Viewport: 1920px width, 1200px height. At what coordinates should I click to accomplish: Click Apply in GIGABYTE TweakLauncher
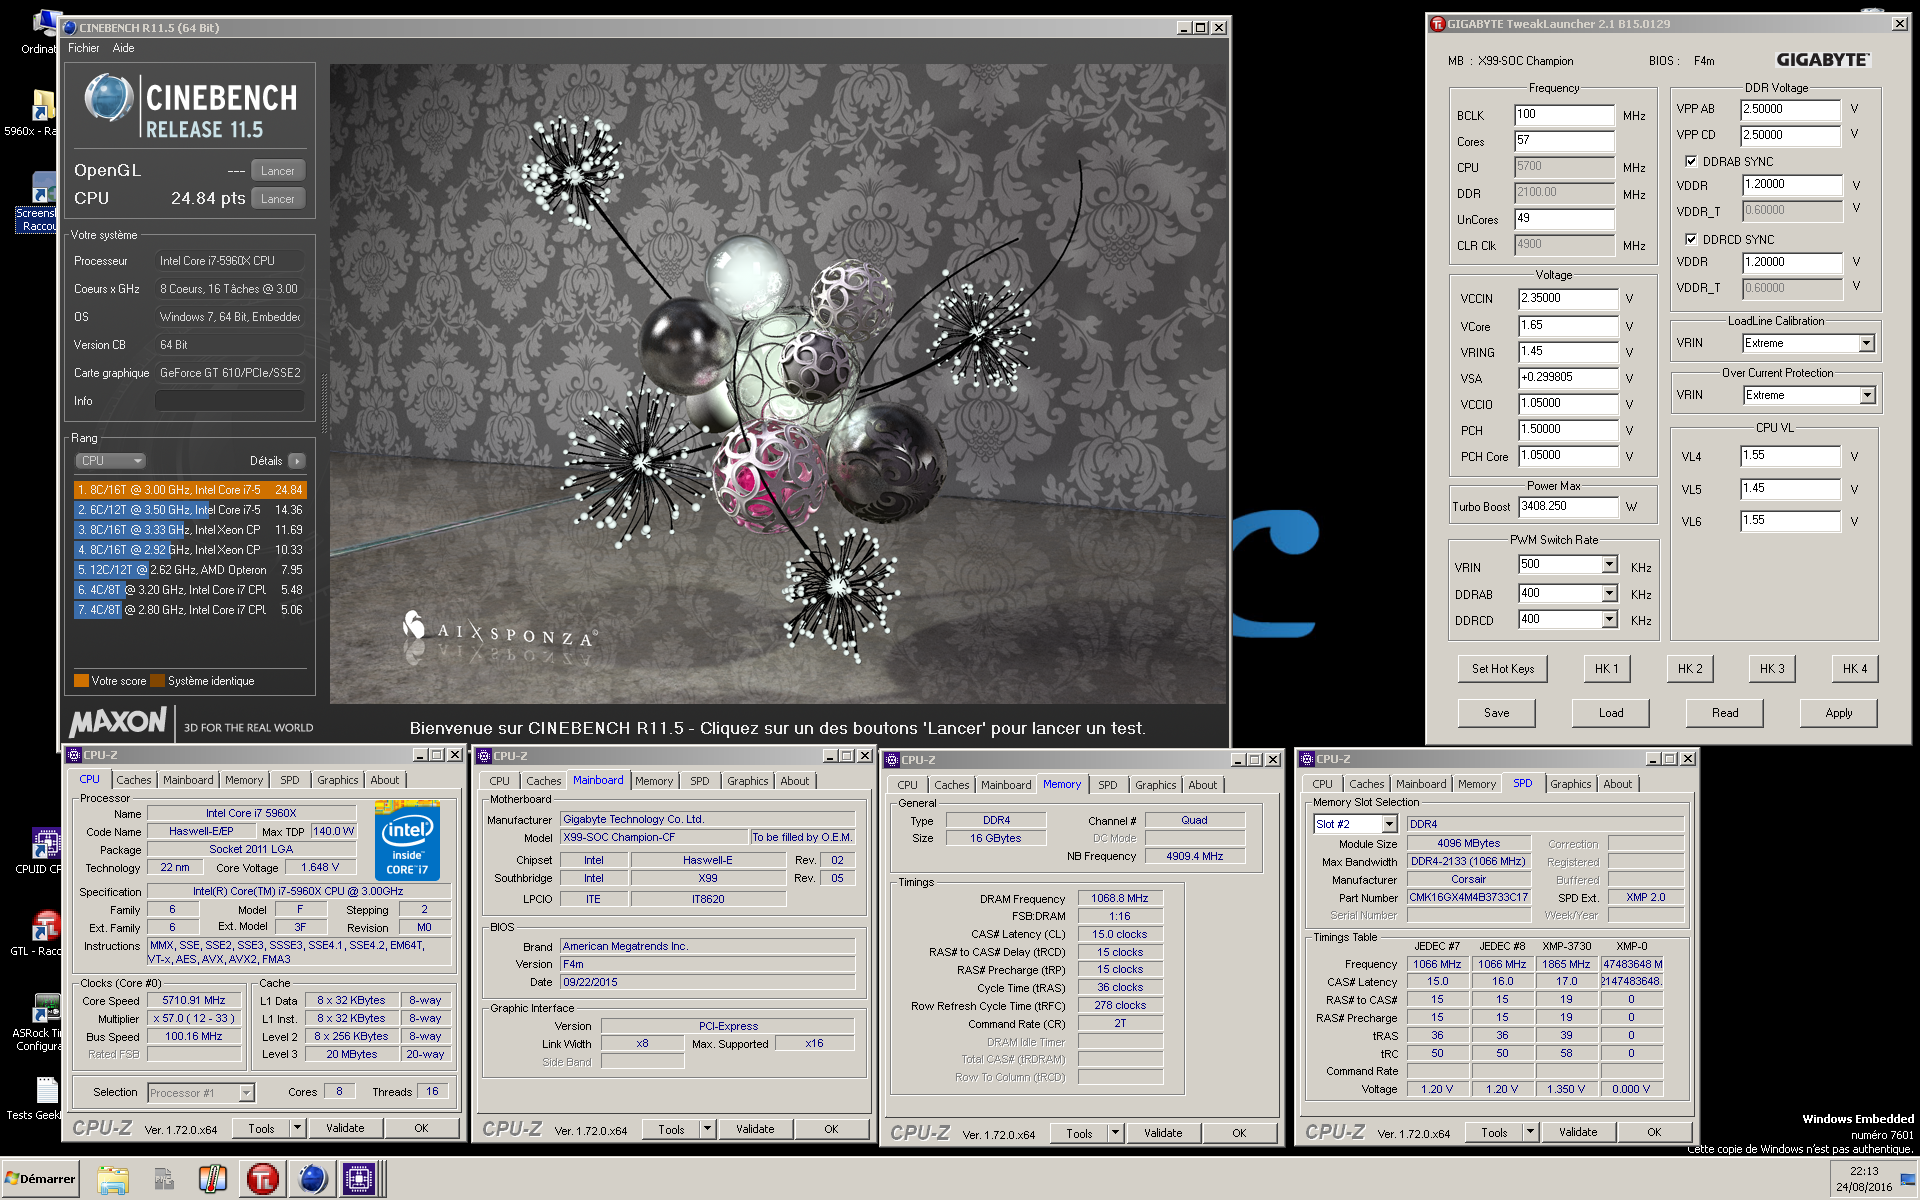pos(1838,713)
